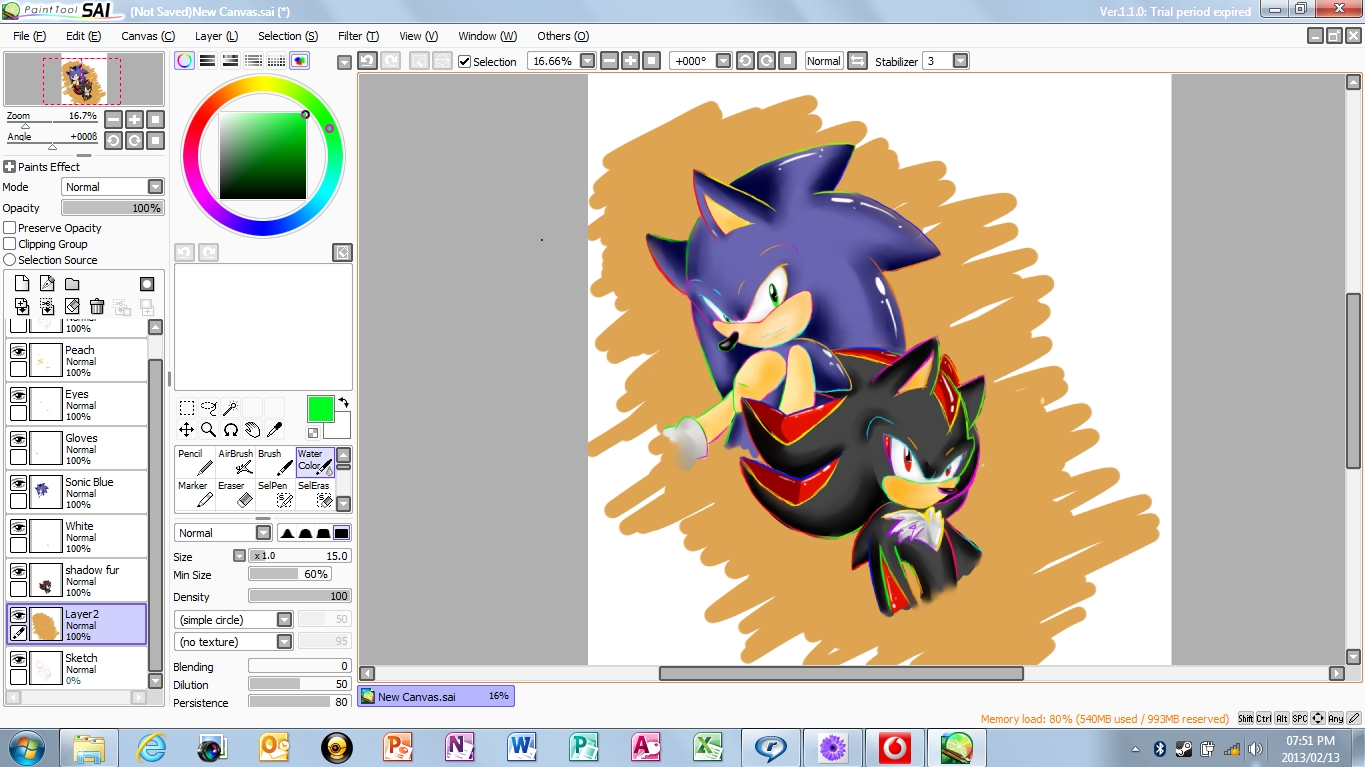
Task: Click toolbar zoom-in plus button
Action: 630,61
